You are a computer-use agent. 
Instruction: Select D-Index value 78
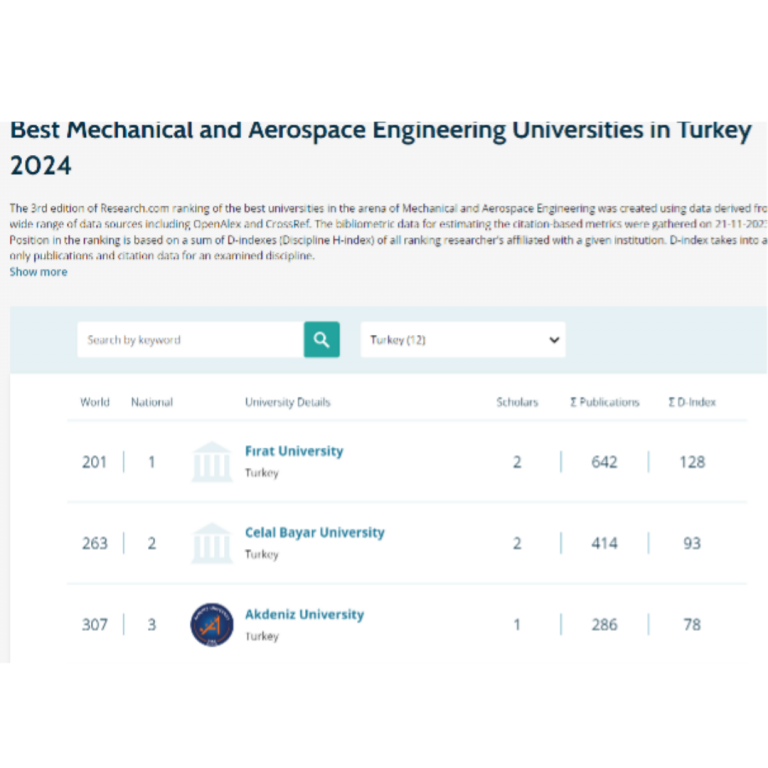tap(692, 624)
